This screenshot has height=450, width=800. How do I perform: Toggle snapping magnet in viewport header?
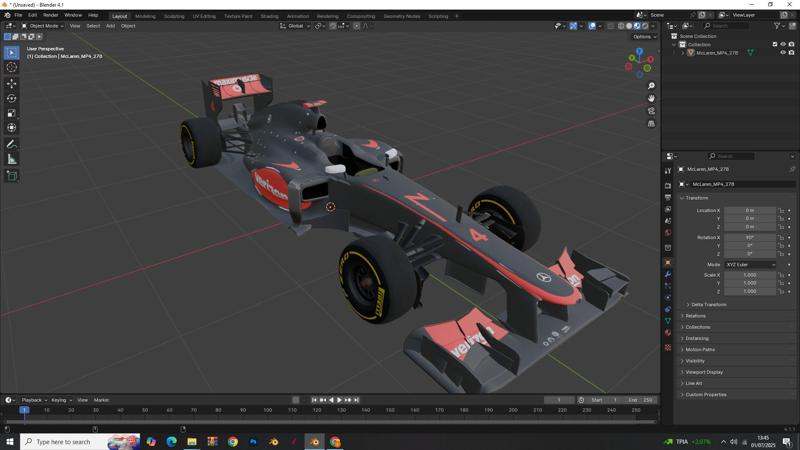coord(333,26)
